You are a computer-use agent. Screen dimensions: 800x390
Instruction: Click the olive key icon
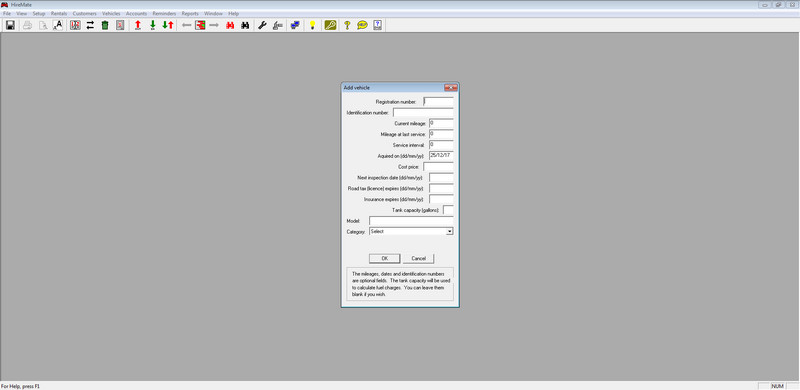[330, 25]
